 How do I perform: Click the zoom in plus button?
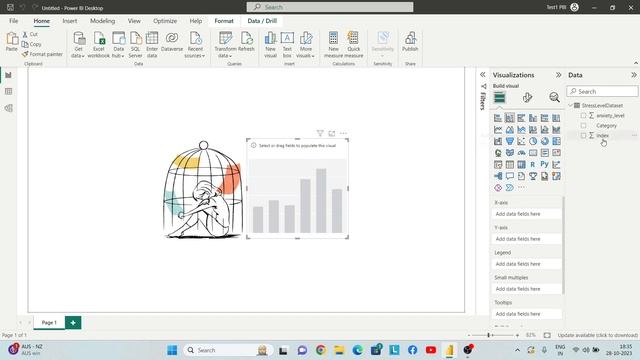point(517,335)
